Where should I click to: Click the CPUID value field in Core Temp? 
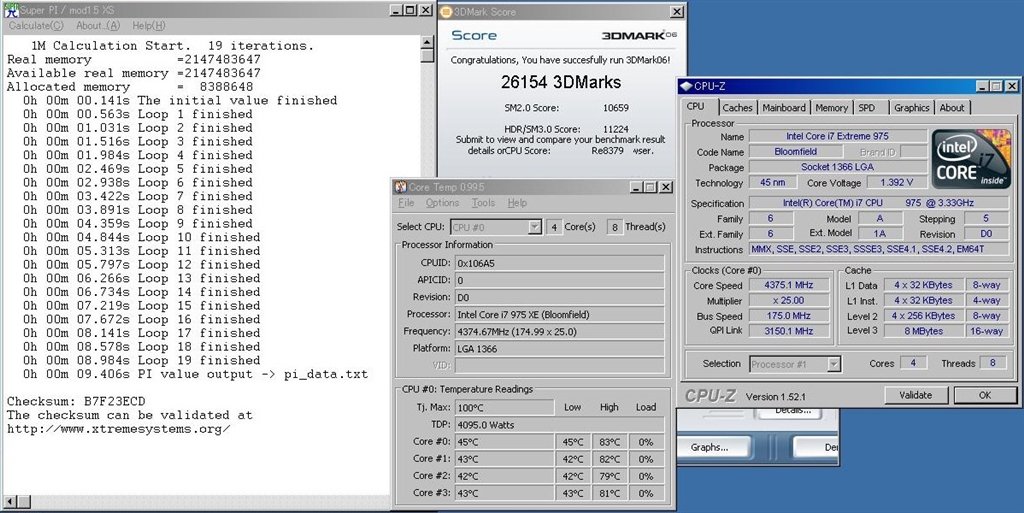[x=557, y=263]
